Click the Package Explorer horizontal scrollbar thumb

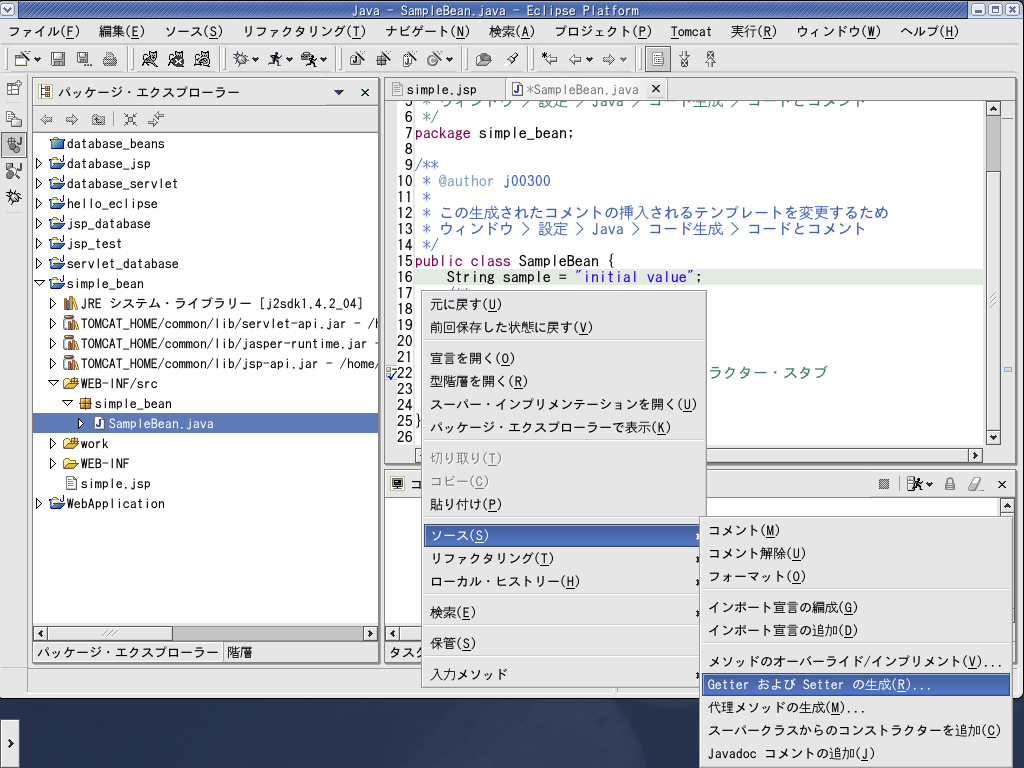tap(110, 633)
